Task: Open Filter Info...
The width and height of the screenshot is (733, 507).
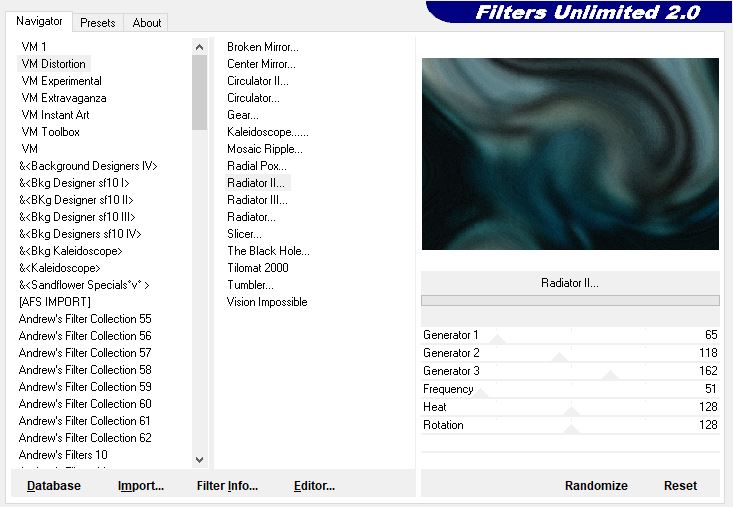Action: tap(227, 486)
